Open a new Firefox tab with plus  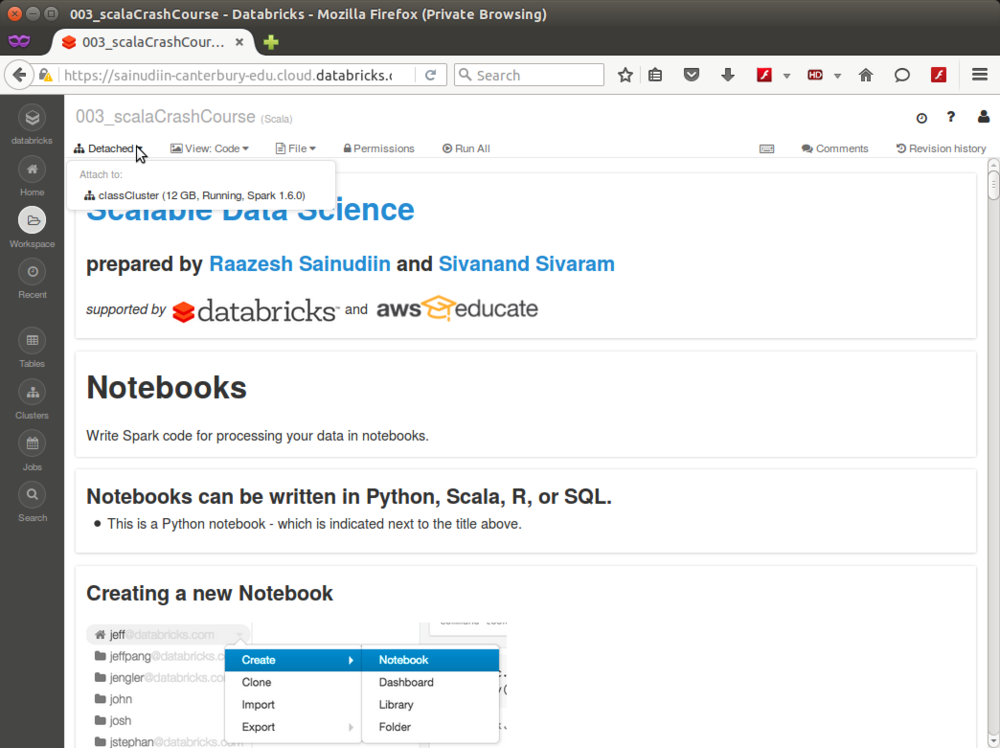tap(271, 42)
